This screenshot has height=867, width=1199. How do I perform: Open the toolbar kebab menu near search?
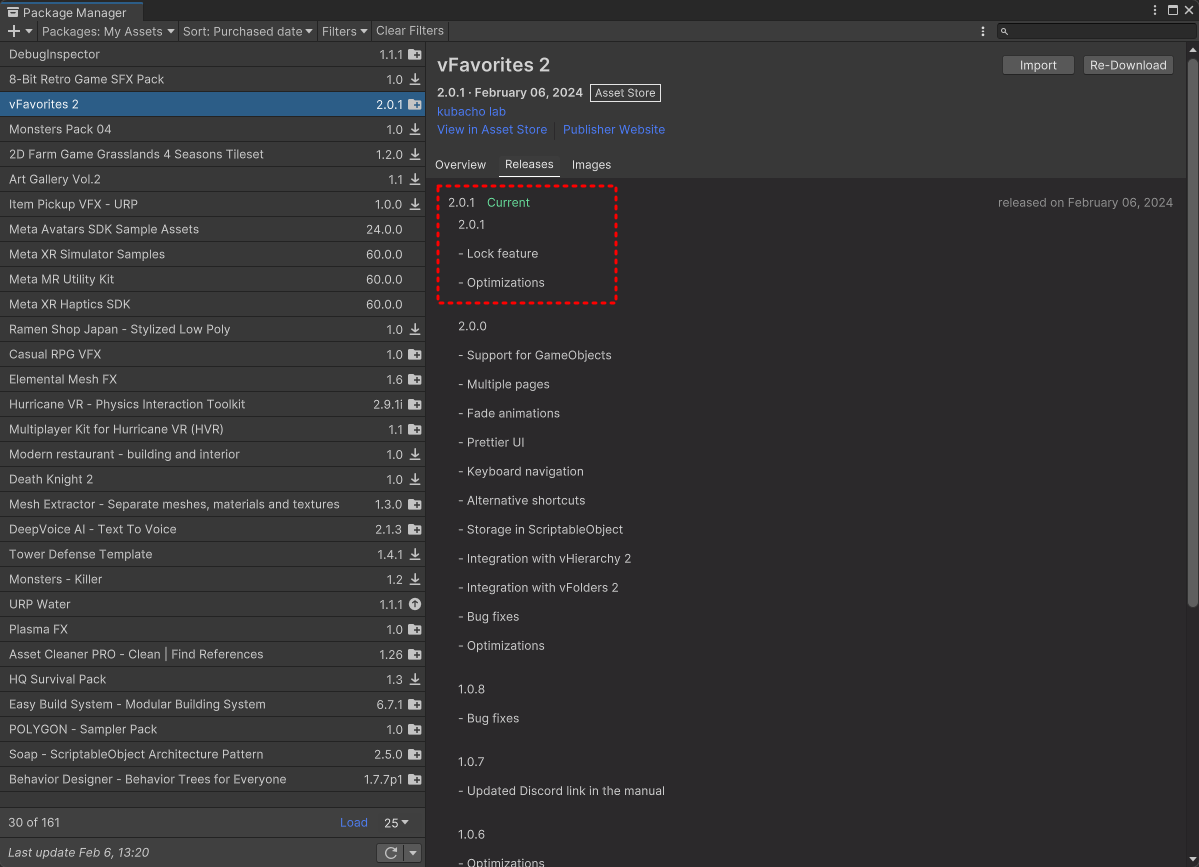983,31
